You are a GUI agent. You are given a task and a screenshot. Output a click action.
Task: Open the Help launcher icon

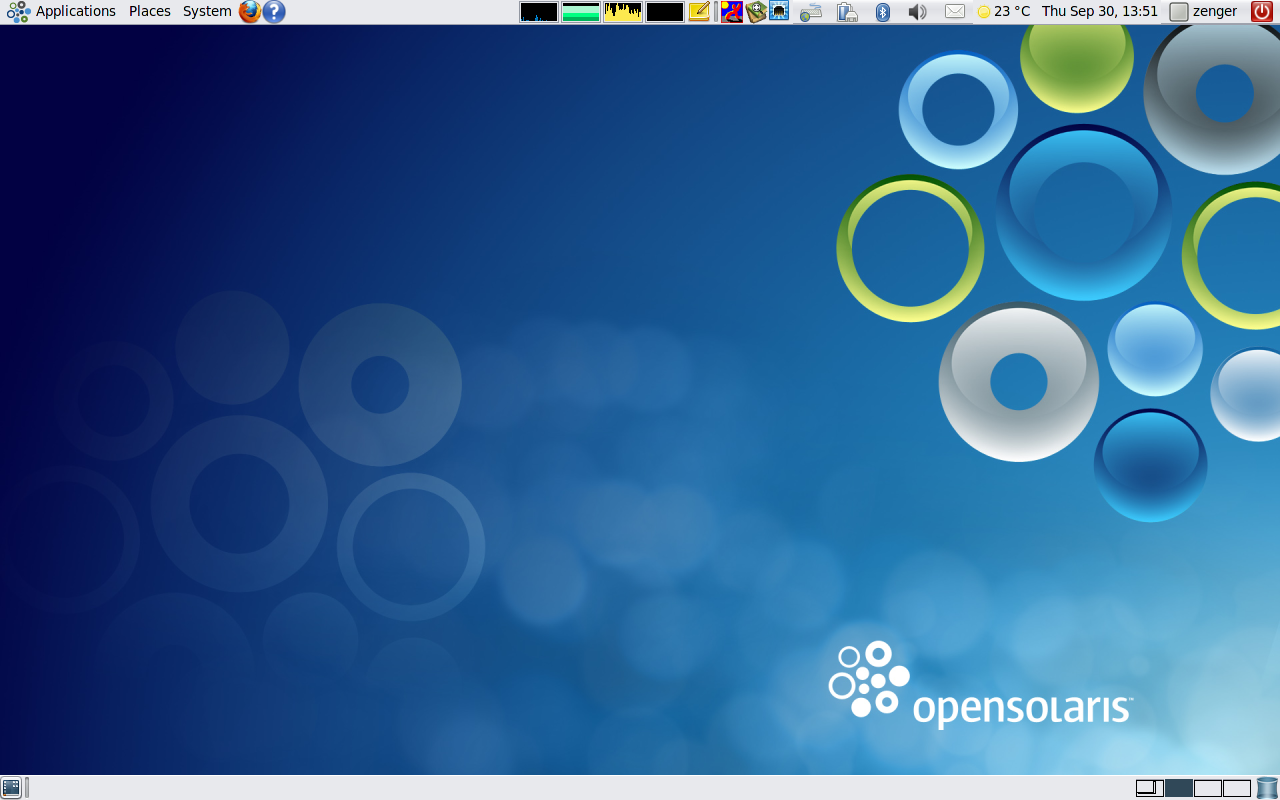[274, 12]
